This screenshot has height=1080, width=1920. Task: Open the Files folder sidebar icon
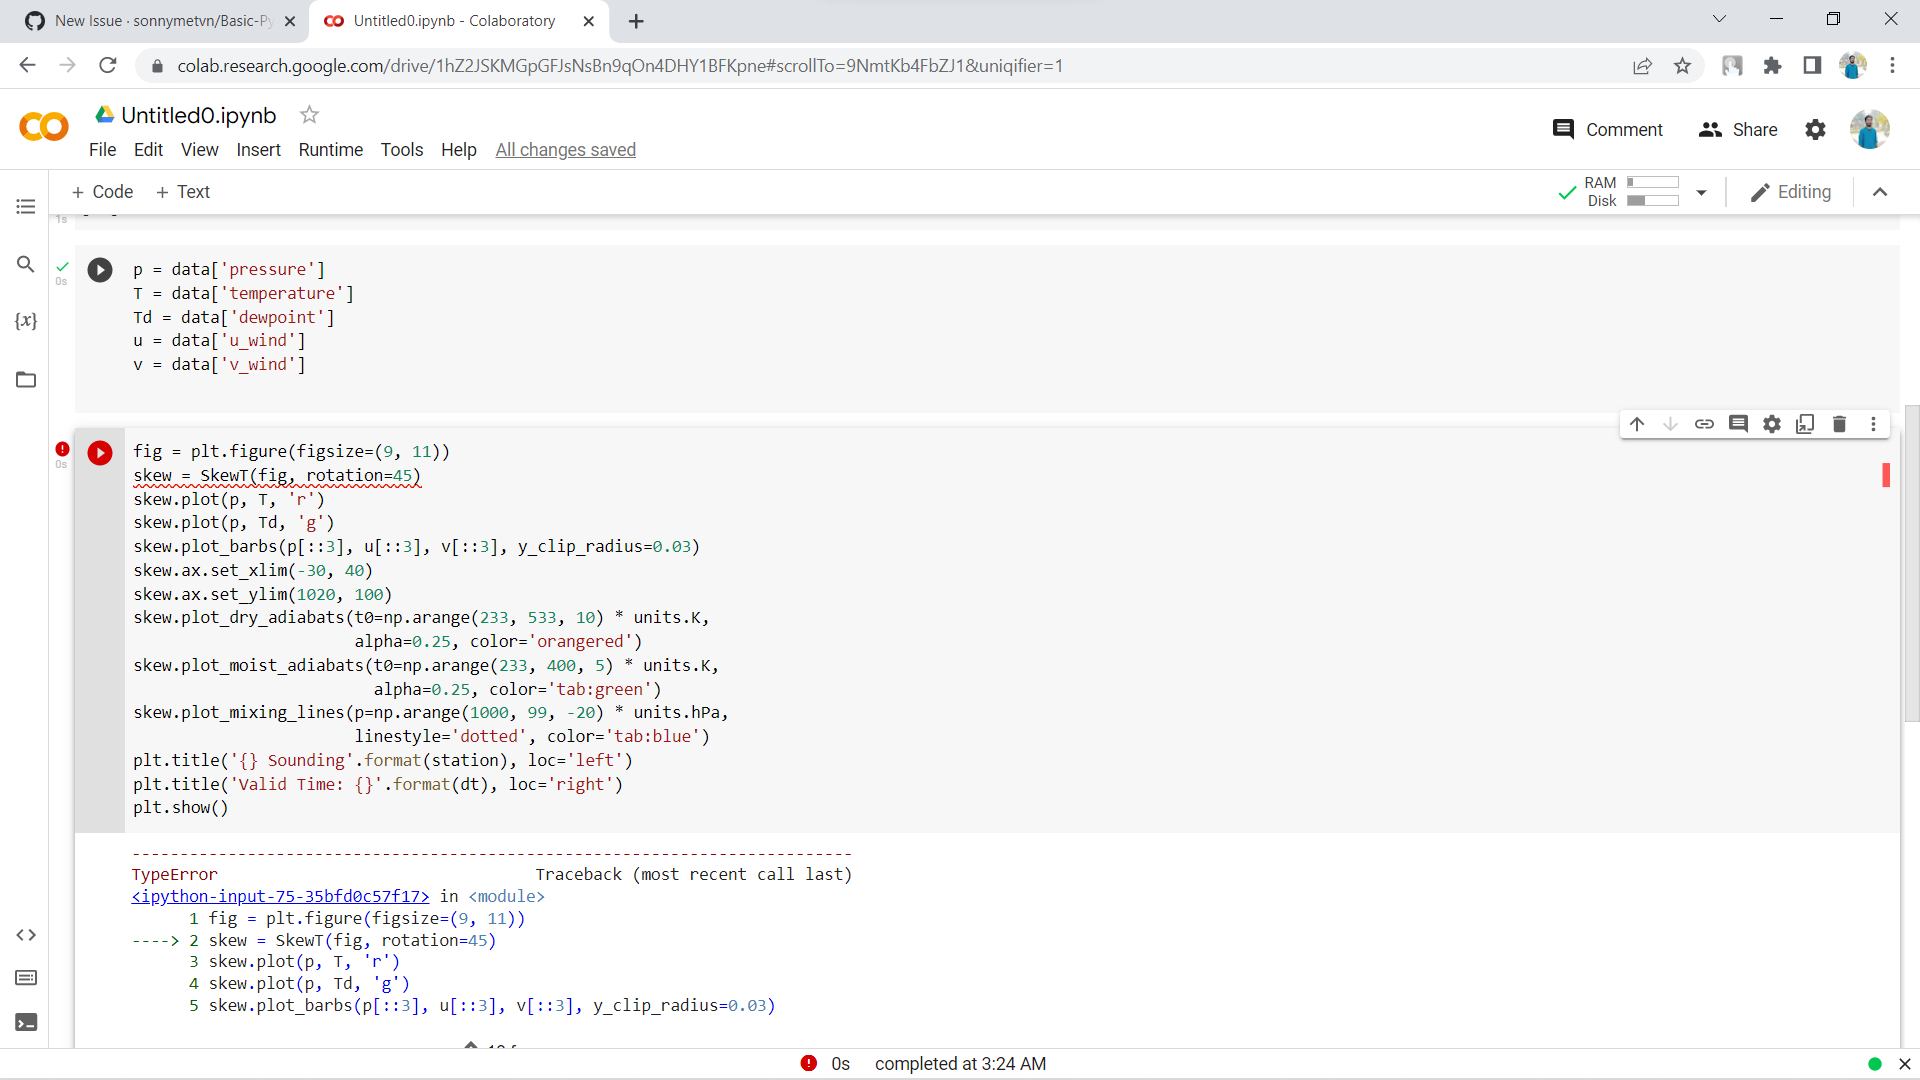(x=26, y=379)
